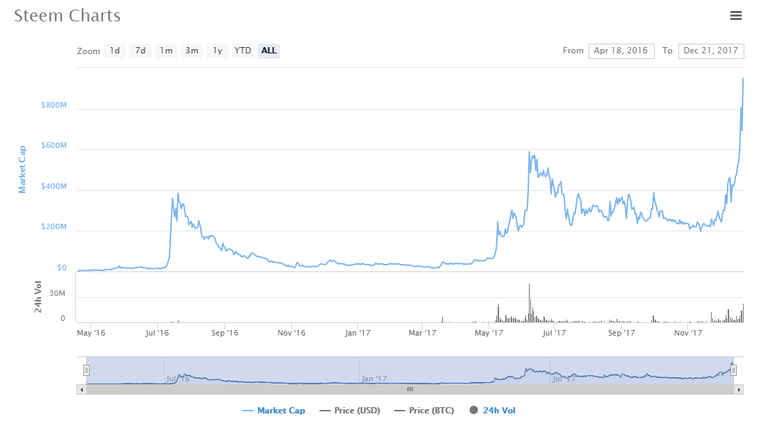Click the Market Cap axis title
This screenshot has height=423, width=768.
point(22,169)
